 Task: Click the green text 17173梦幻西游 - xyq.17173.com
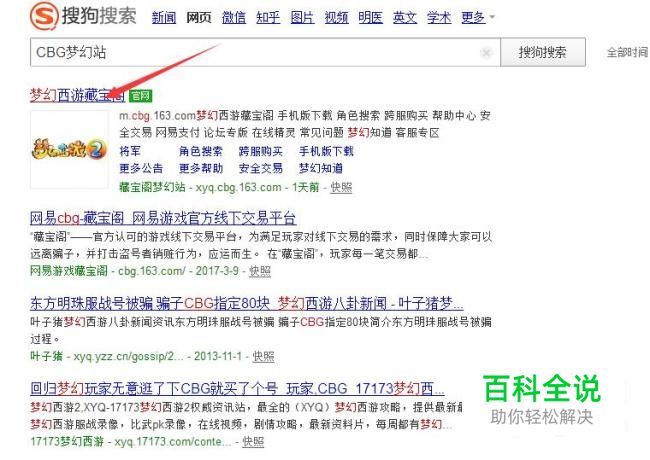click(131, 442)
